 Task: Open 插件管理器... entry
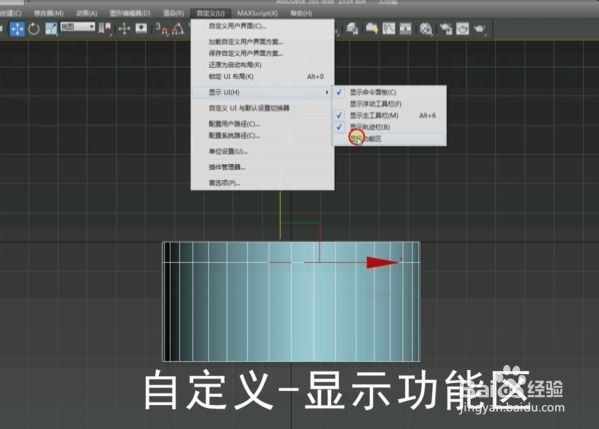click(x=262, y=167)
